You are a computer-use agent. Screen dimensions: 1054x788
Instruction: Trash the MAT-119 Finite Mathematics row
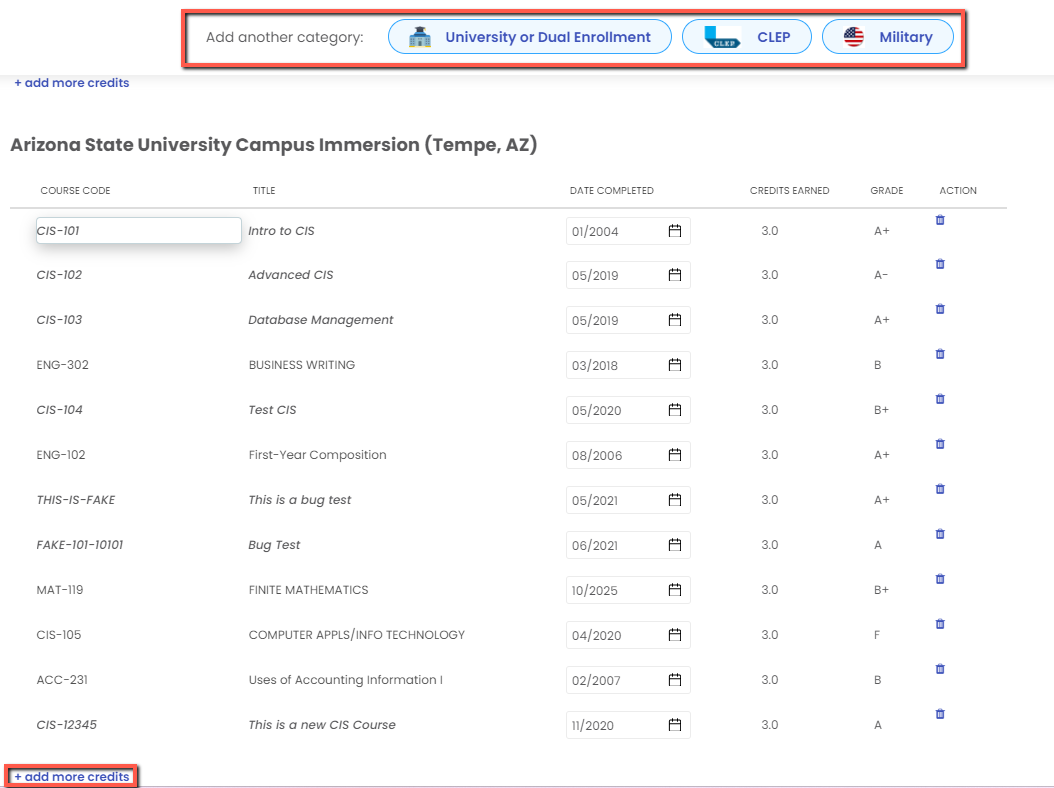tap(939, 579)
